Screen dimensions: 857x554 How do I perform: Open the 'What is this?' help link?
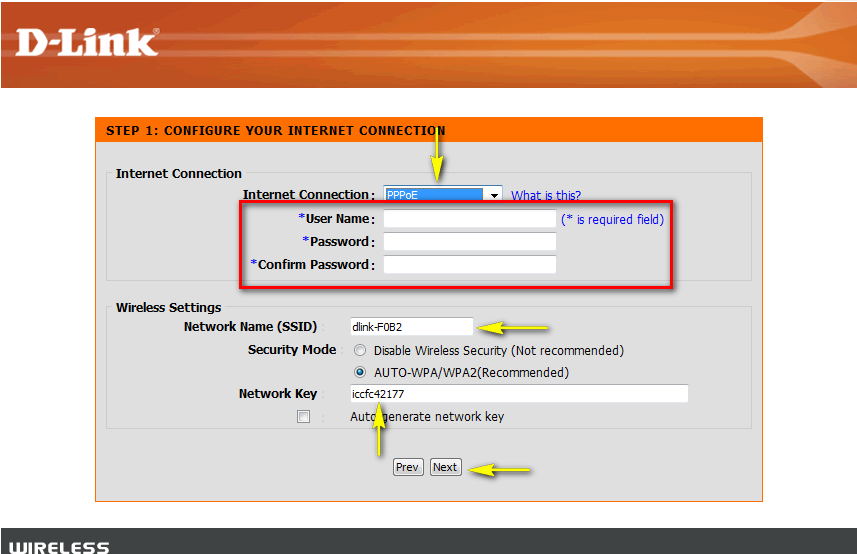pyautogui.click(x=546, y=195)
